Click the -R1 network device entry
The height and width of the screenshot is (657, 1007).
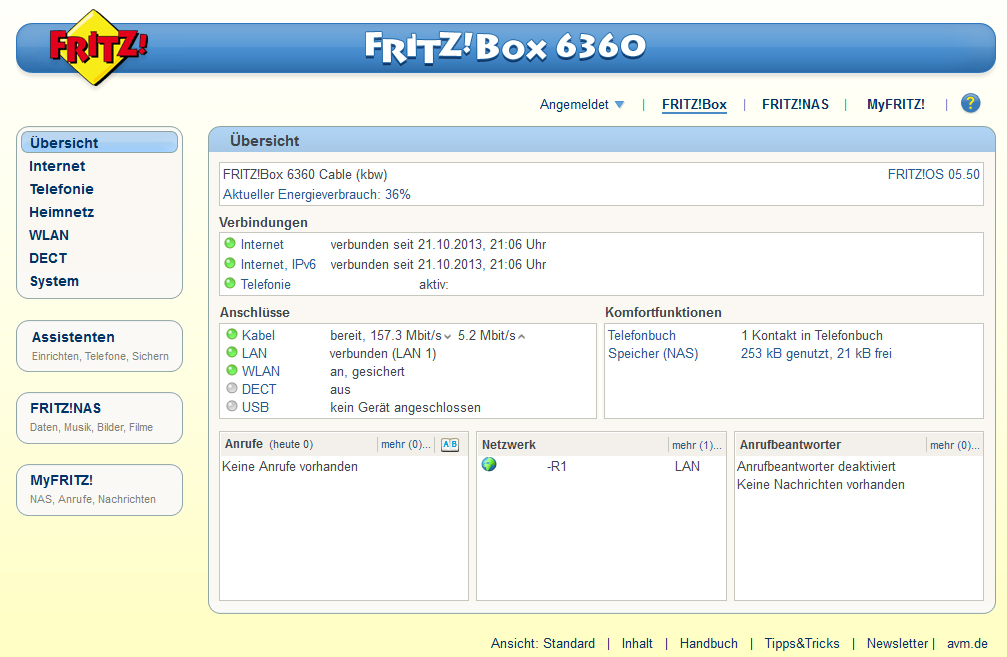tap(557, 466)
